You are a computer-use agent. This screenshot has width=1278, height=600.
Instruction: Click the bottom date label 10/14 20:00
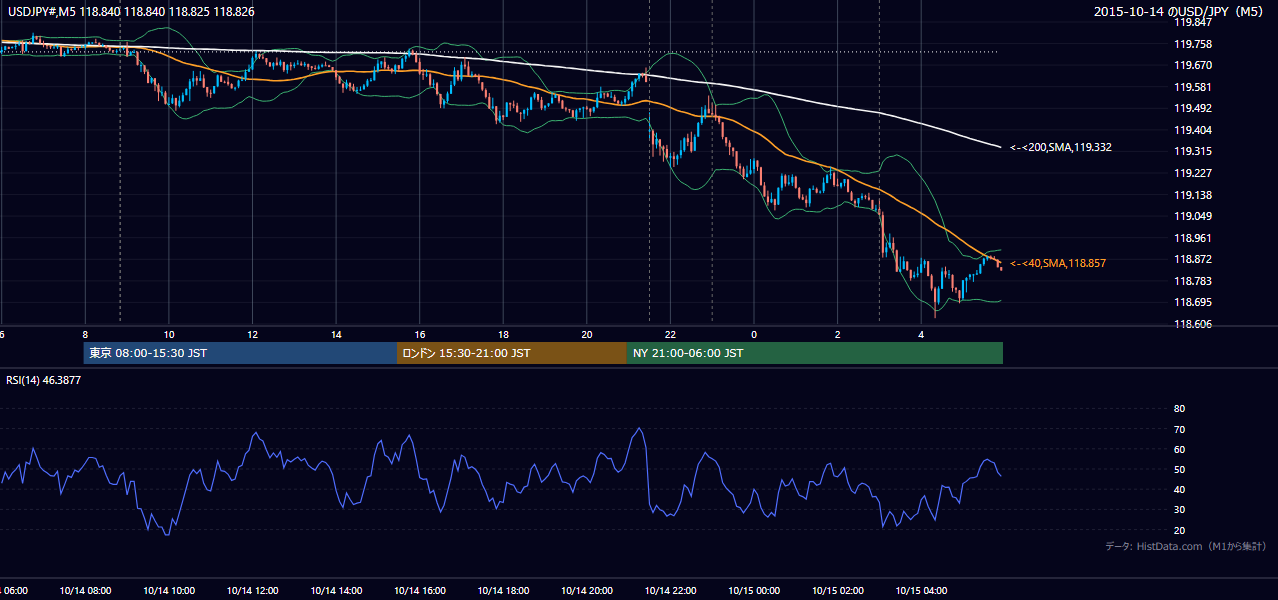(587, 590)
